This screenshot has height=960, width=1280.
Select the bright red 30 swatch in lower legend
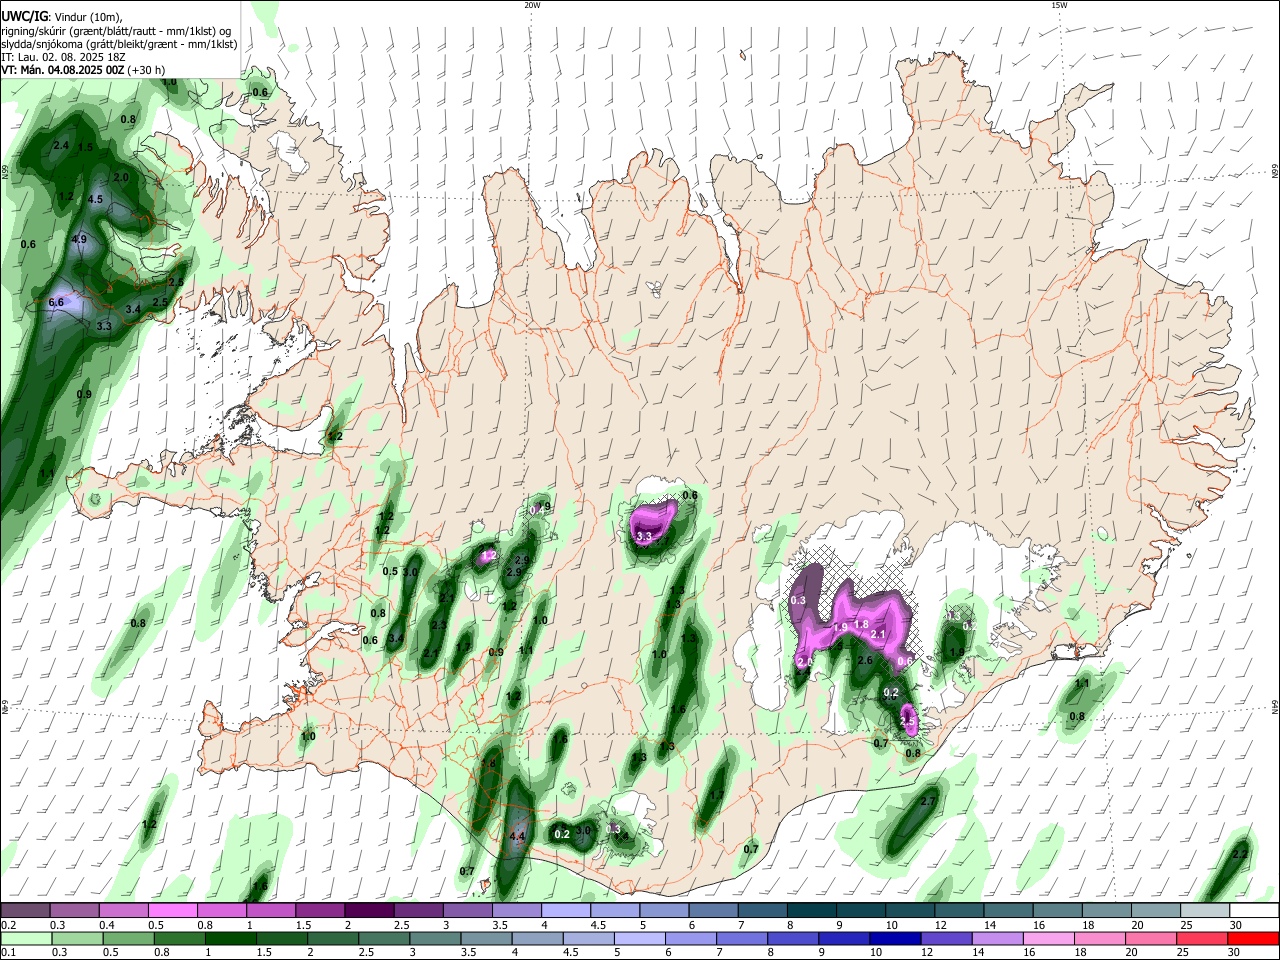coord(1253,938)
